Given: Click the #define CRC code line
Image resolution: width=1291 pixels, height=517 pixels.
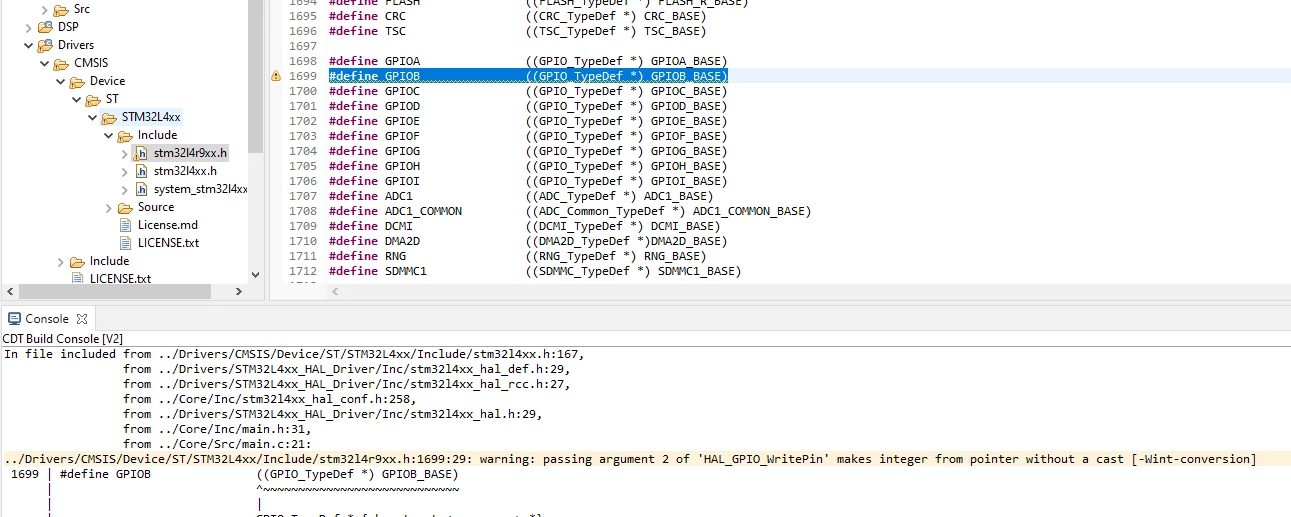Looking at the screenshot, I should (517, 16).
